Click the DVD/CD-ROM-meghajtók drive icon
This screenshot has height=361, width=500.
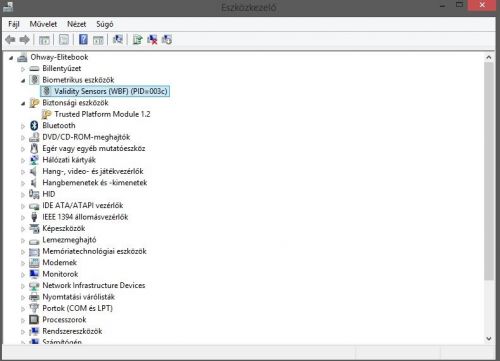(x=34, y=137)
